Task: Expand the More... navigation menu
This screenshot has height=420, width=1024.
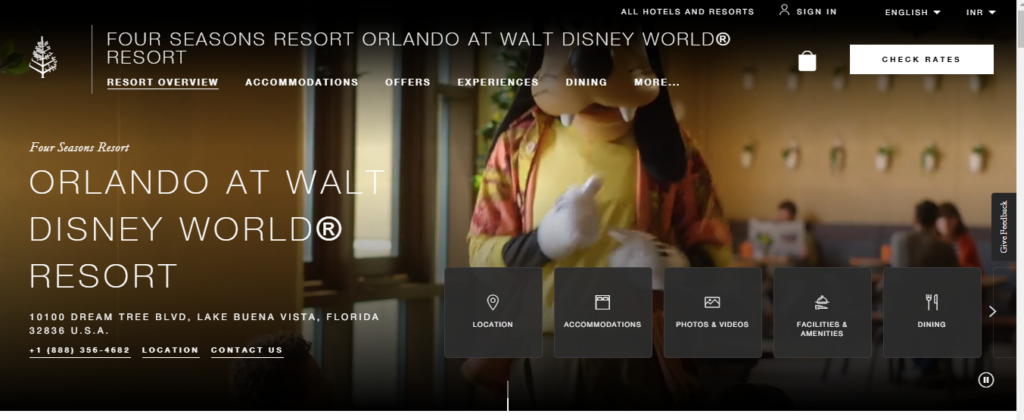Action: click(x=657, y=82)
